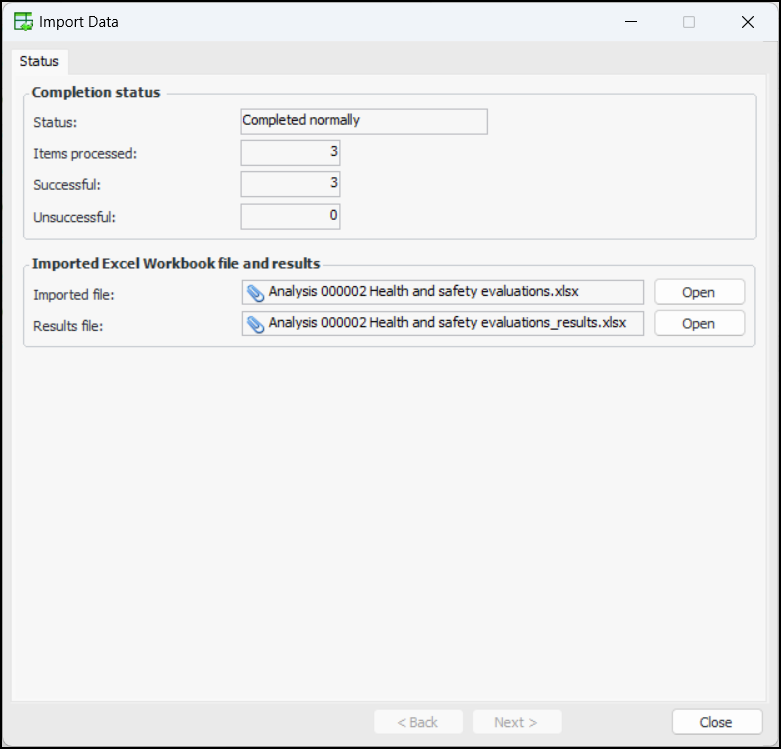The image size is (781, 749).
Task: Select the 'Completed normally' status field
Action: (x=364, y=121)
